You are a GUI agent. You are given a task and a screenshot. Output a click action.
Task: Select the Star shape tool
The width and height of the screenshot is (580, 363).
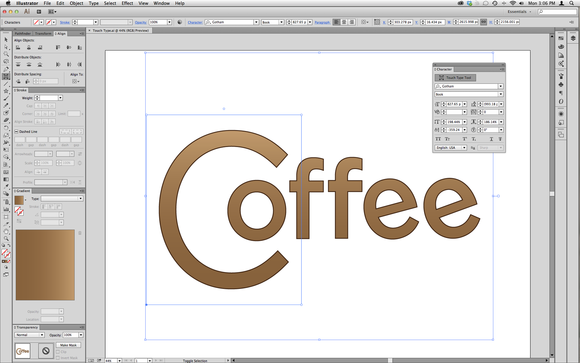click(6, 91)
